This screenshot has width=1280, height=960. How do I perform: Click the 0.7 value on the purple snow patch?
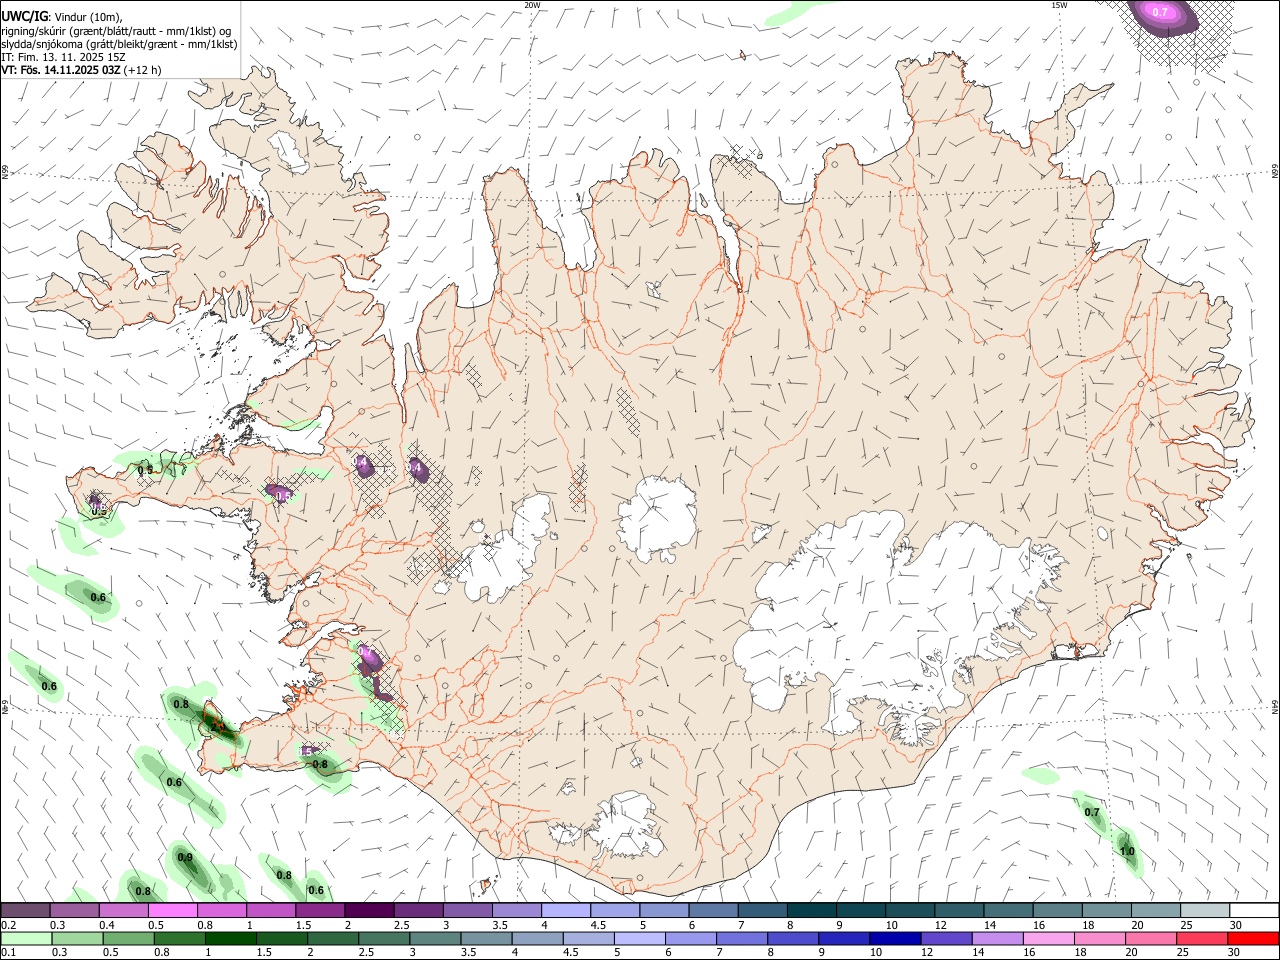click(x=1160, y=12)
